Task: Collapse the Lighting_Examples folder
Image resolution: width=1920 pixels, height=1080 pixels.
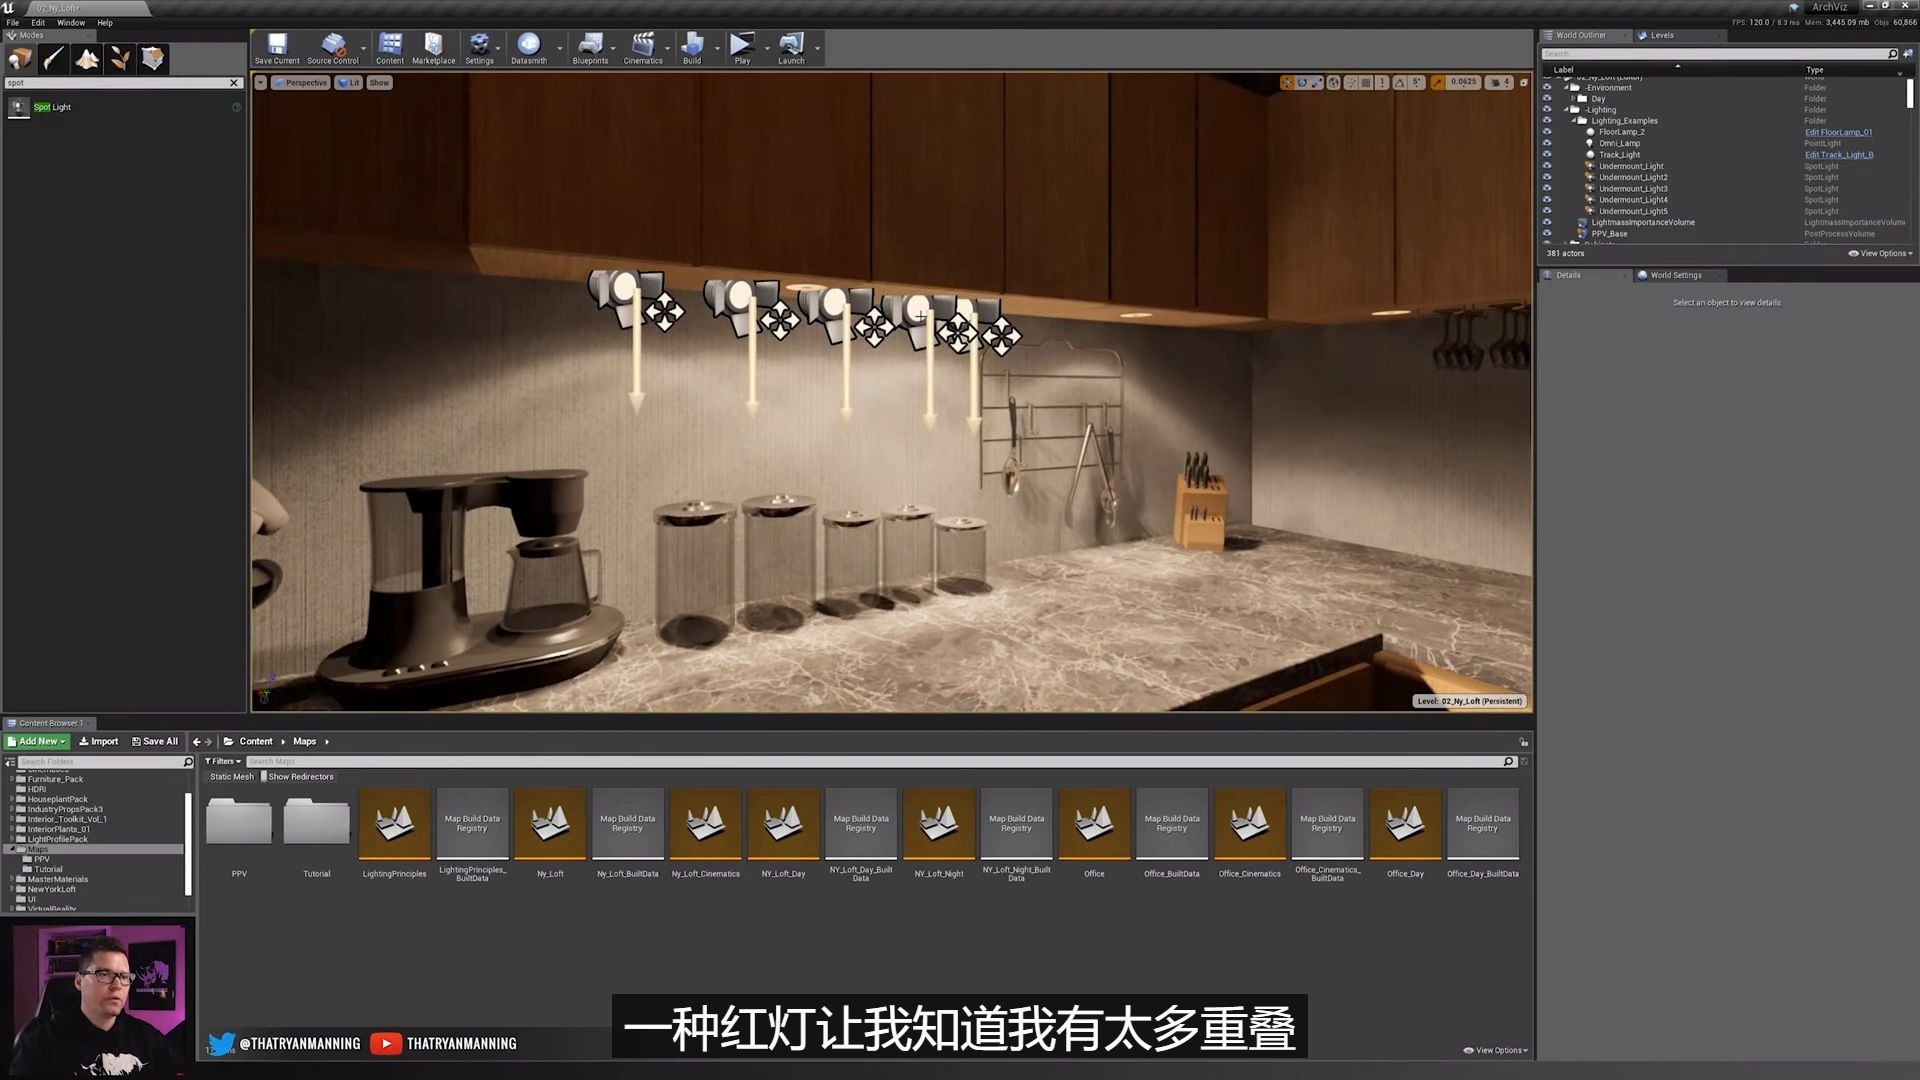Action: (x=1573, y=121)
